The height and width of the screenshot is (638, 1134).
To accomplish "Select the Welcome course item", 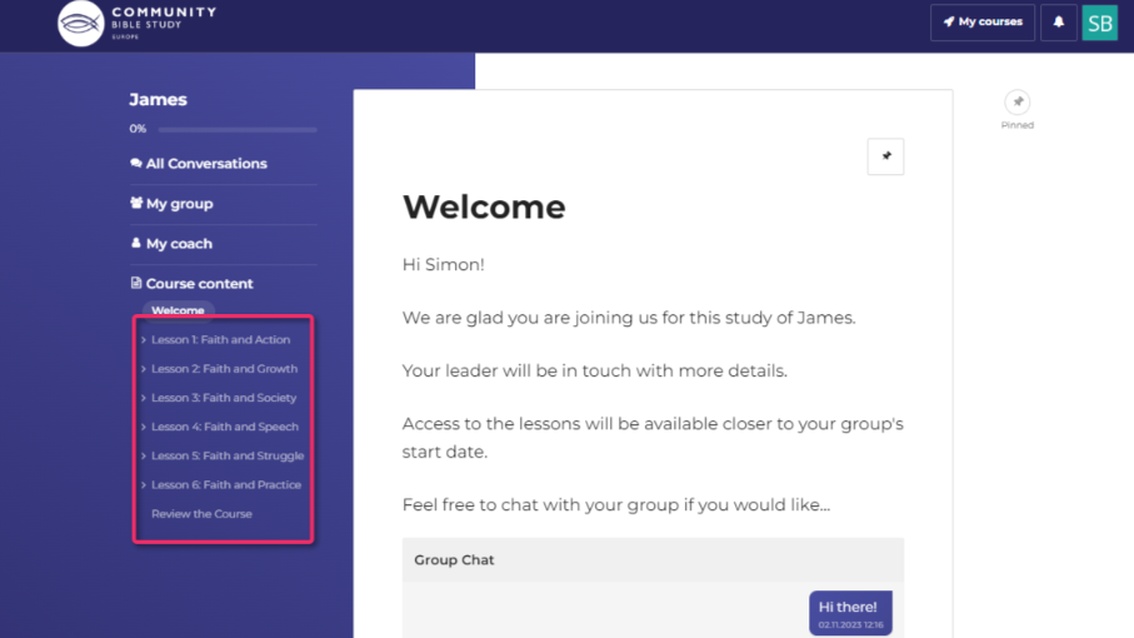I will [x=178, y=310].
